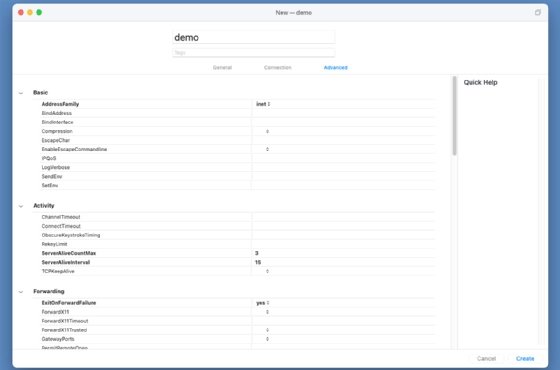The height and width of the screenshot is (370, 560).
Task: Click the ObscureKeystrokeTiming value field
Action: click(x=343, y=235)
